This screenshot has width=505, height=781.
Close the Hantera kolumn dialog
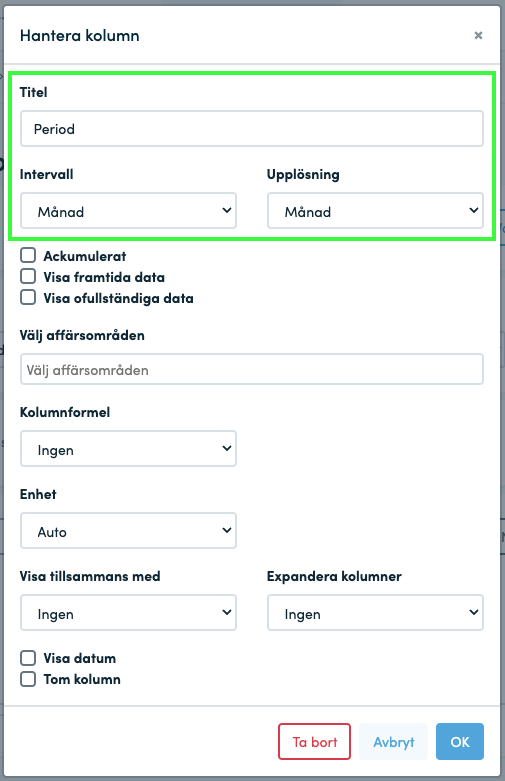coord(478,35)
